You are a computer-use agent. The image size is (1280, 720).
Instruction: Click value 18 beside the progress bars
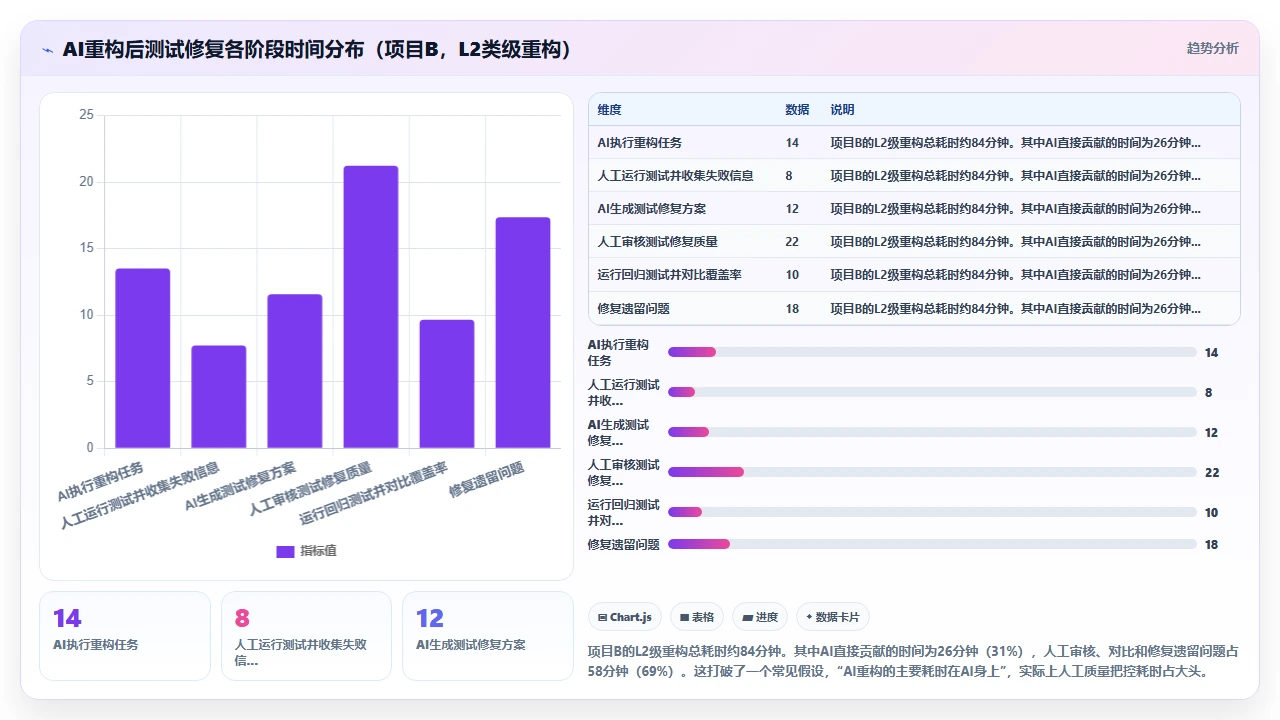click(1212, 544)
